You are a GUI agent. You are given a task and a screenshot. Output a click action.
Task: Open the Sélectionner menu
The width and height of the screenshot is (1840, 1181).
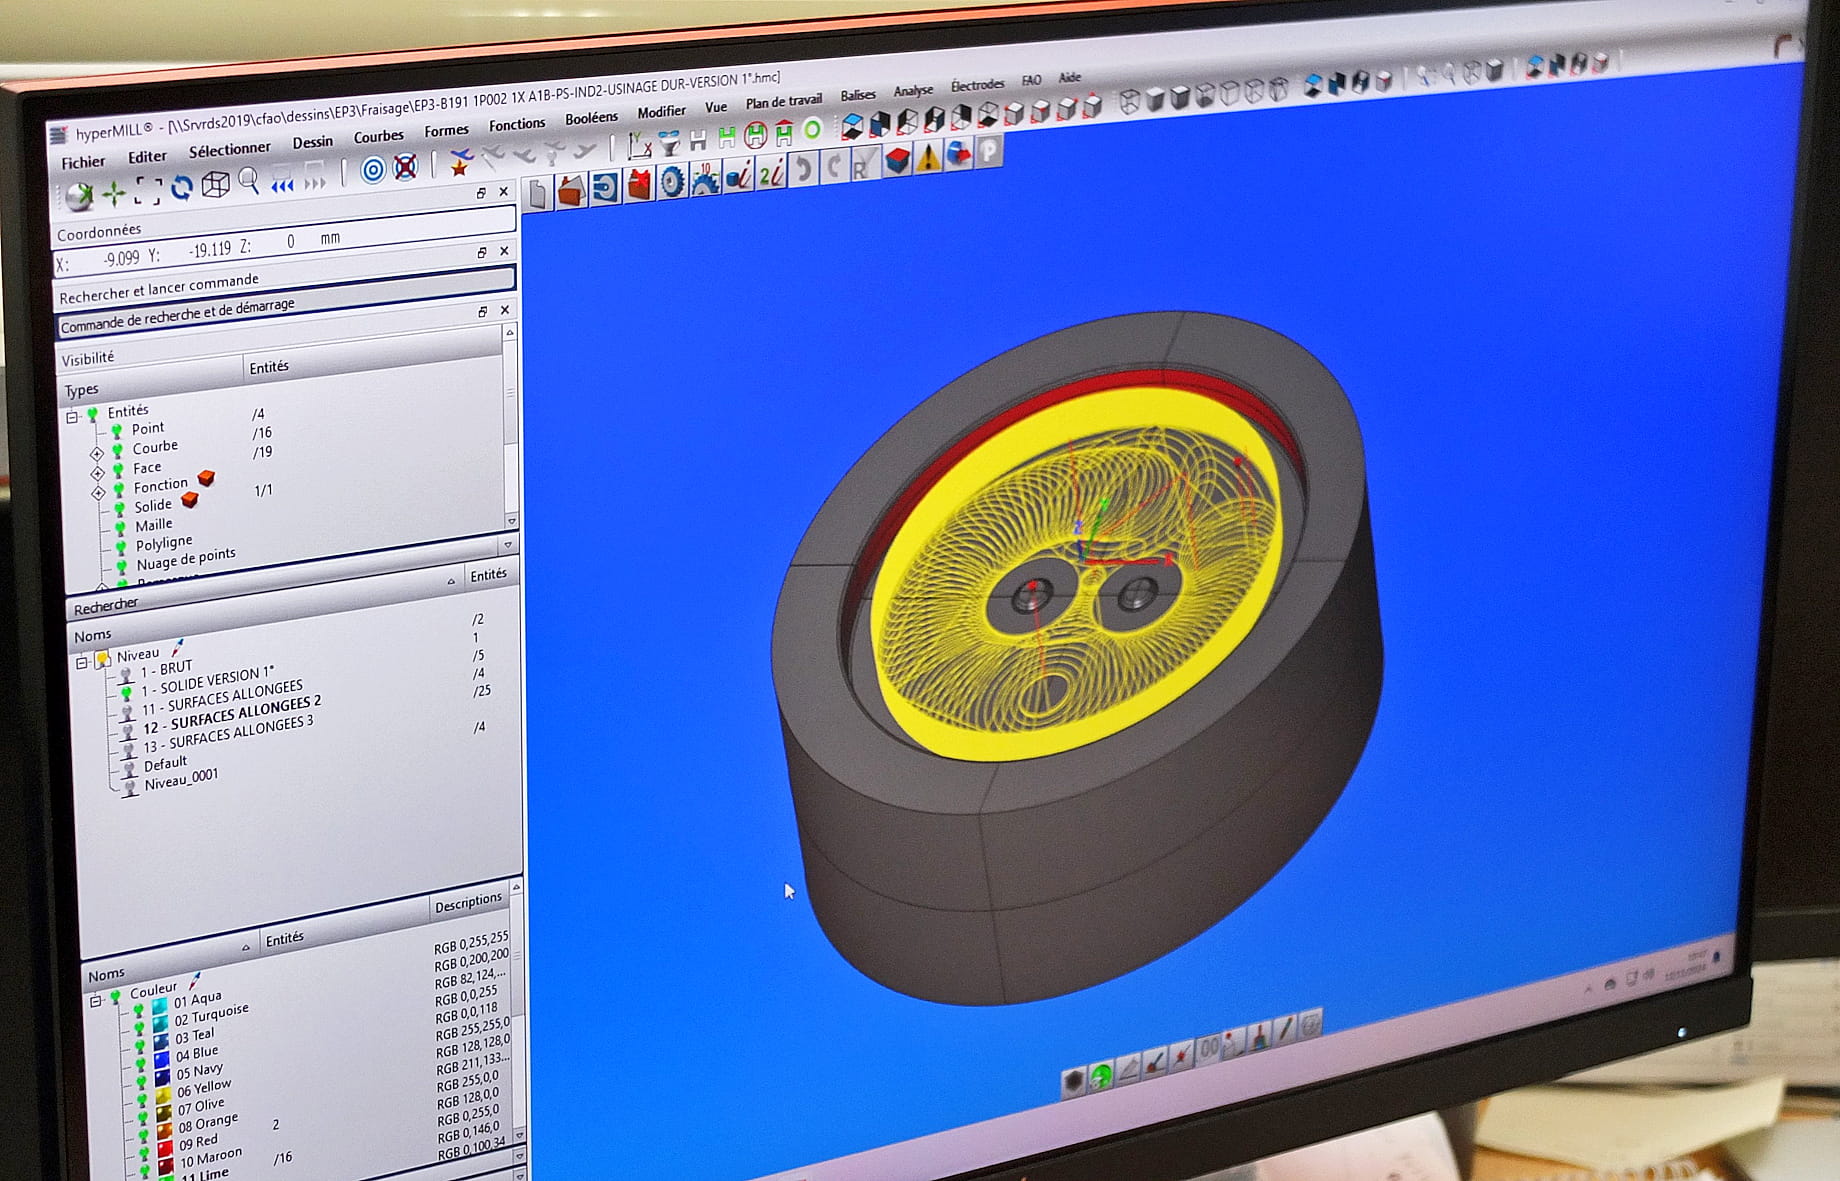click(229, 149)
